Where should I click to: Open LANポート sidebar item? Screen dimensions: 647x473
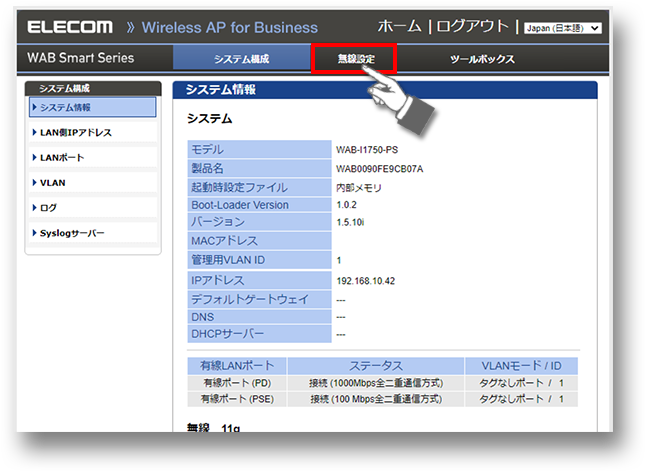click(93, 158)
